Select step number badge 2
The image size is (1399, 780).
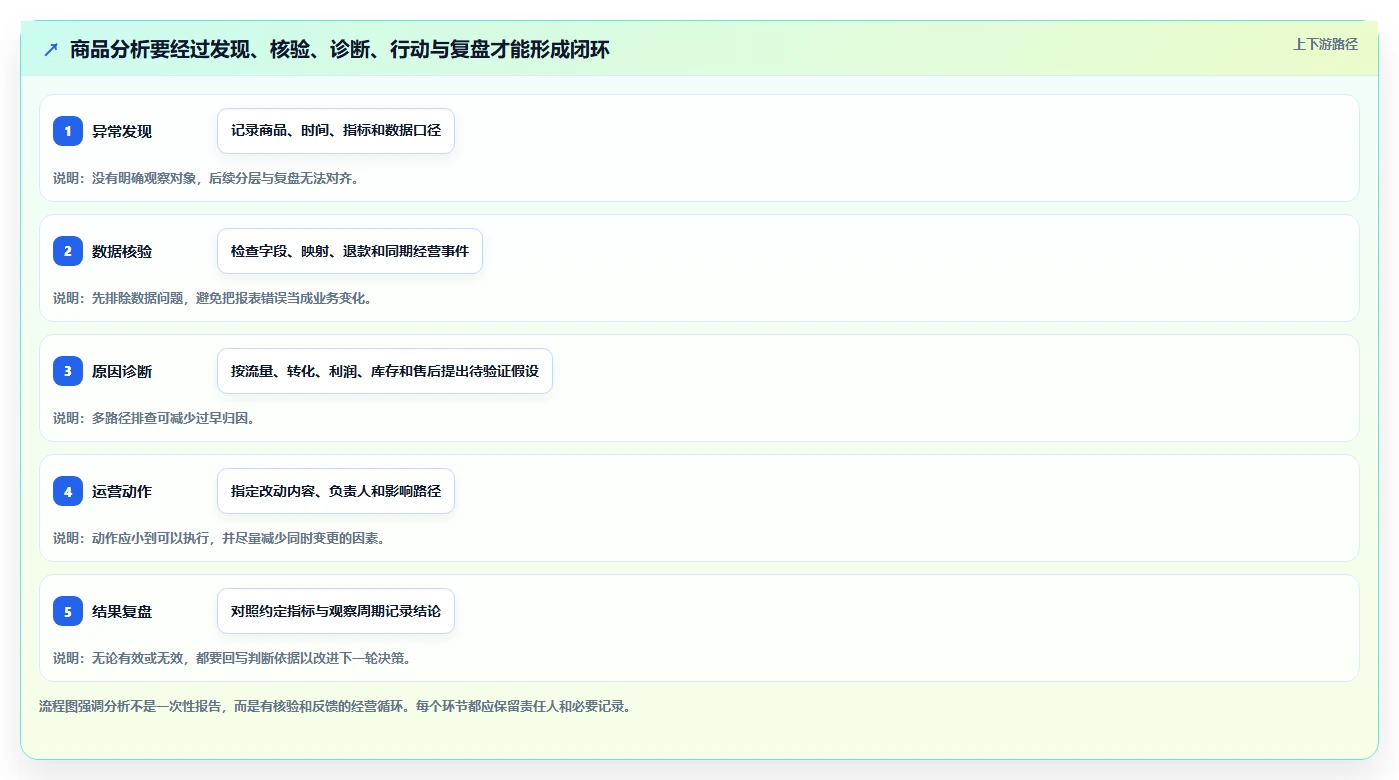tap(68, 251)
